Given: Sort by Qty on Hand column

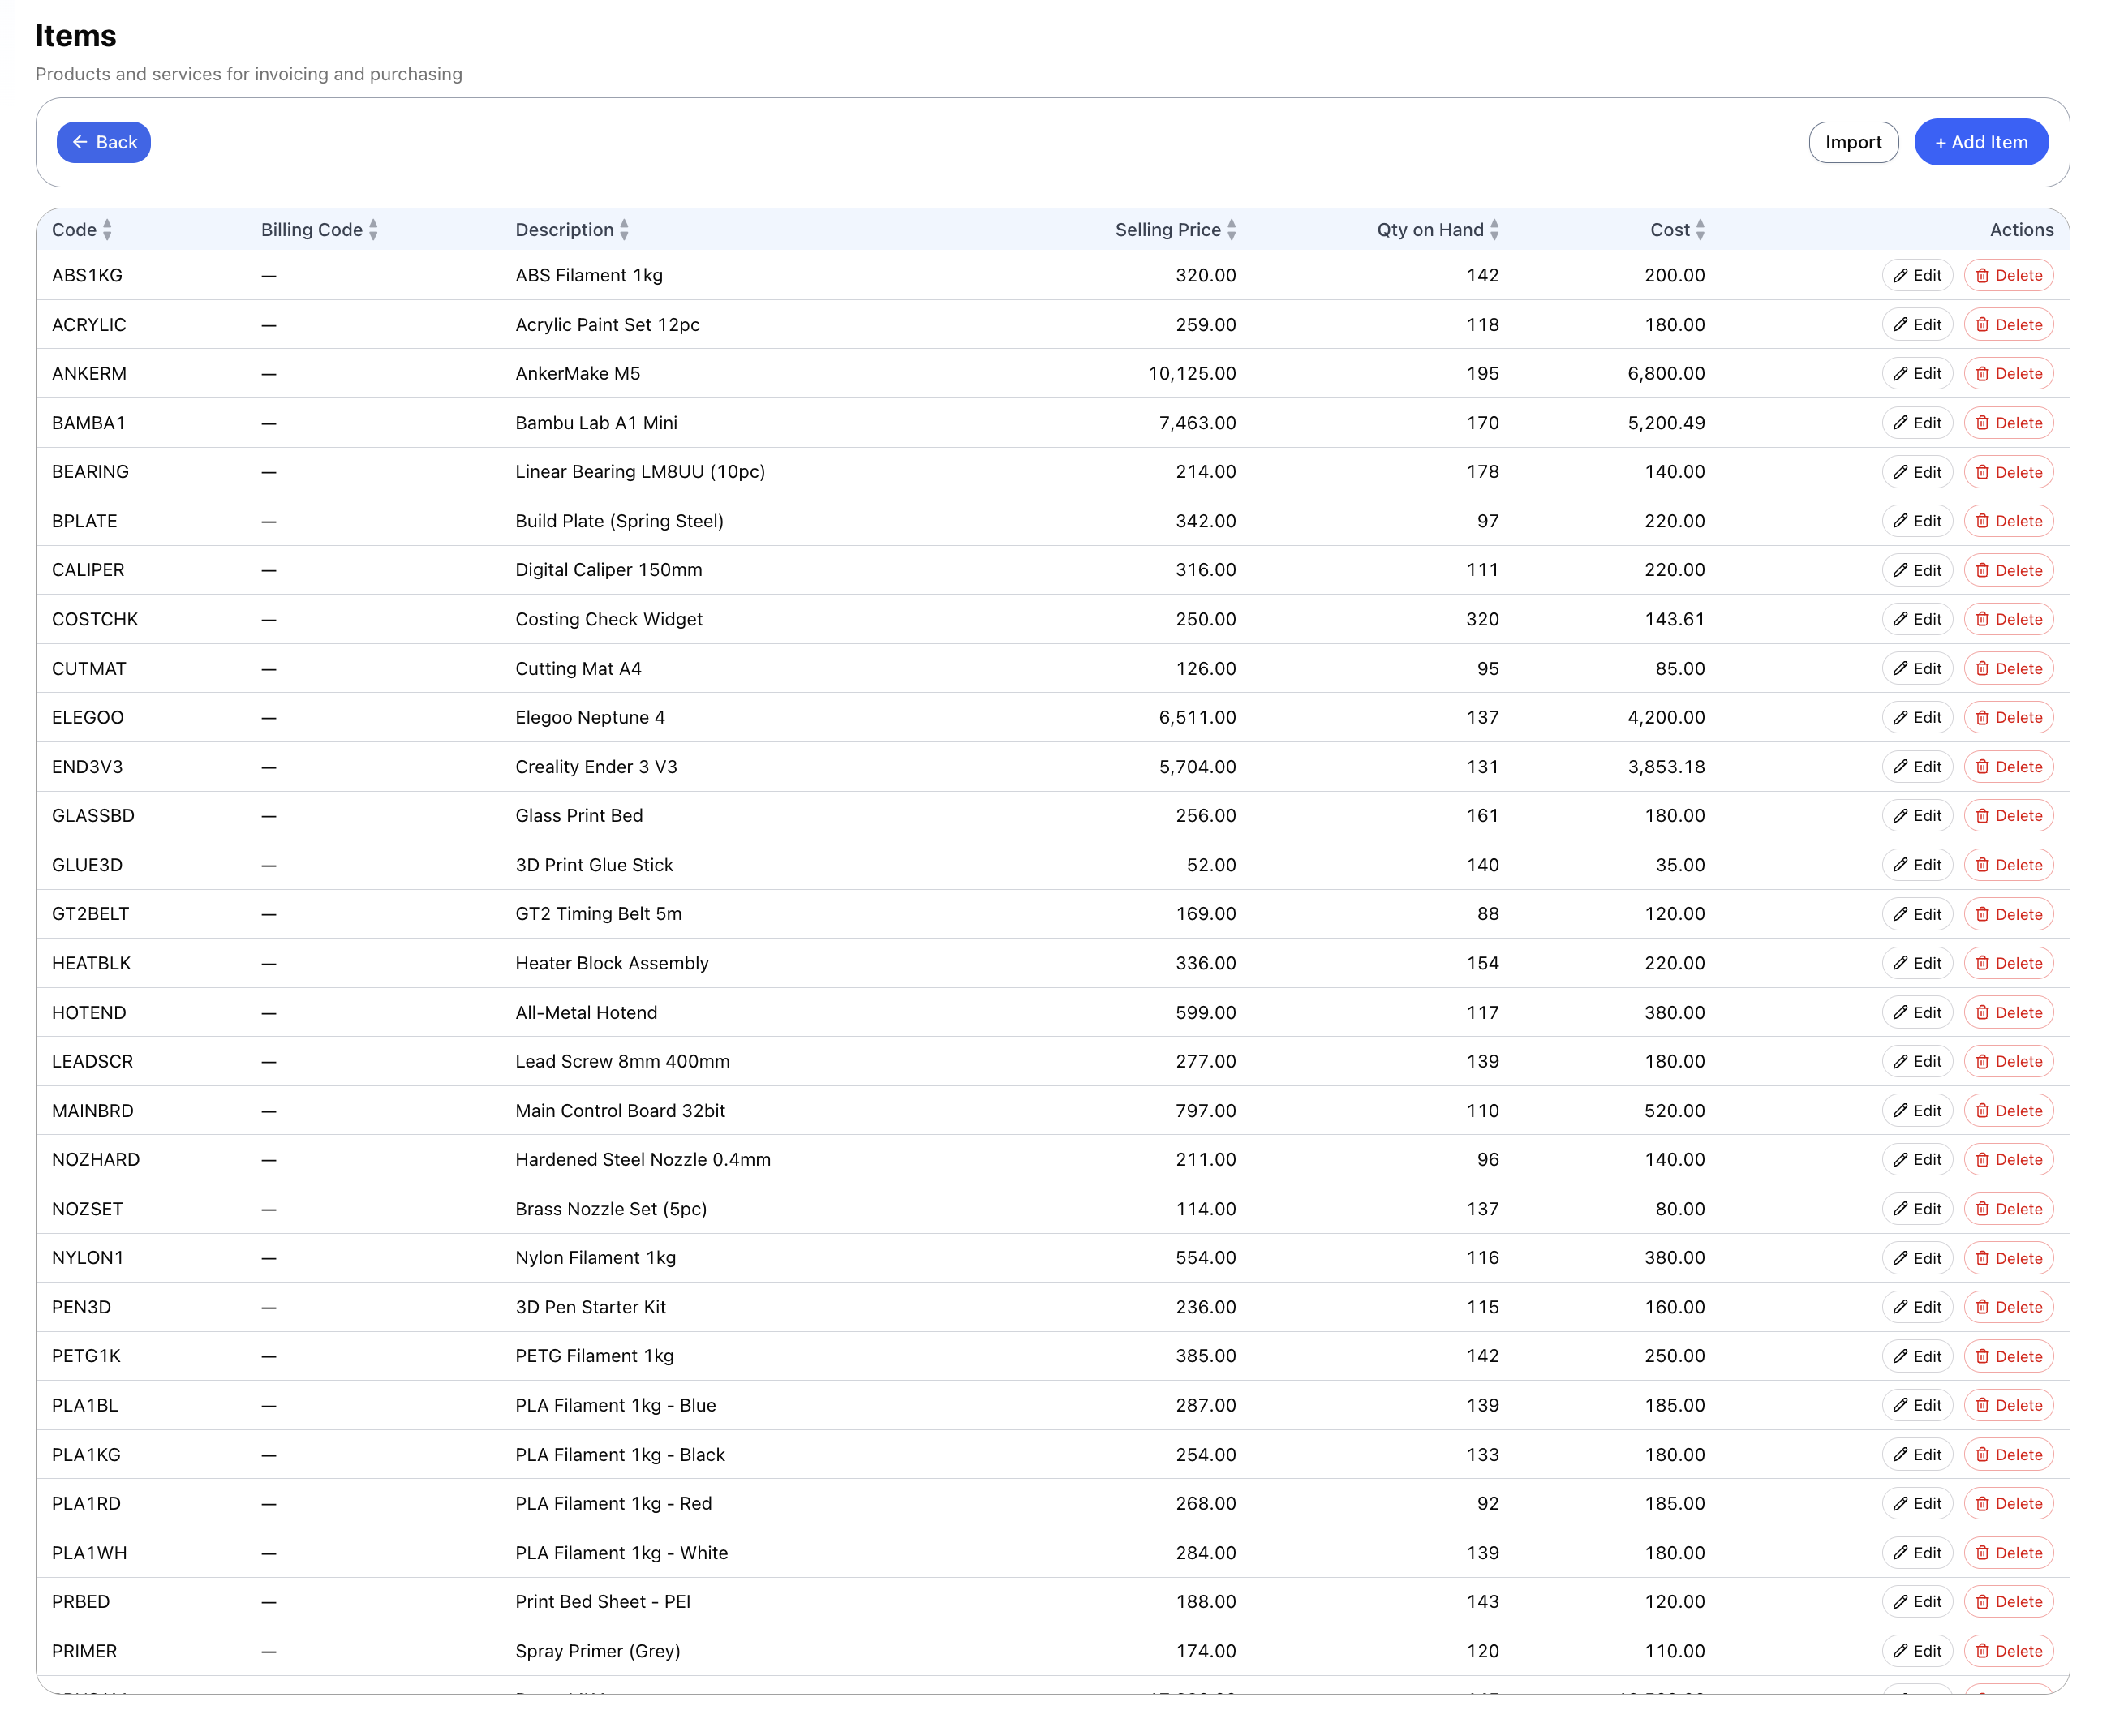Looking at the screenshot, I should (1437, 230).
